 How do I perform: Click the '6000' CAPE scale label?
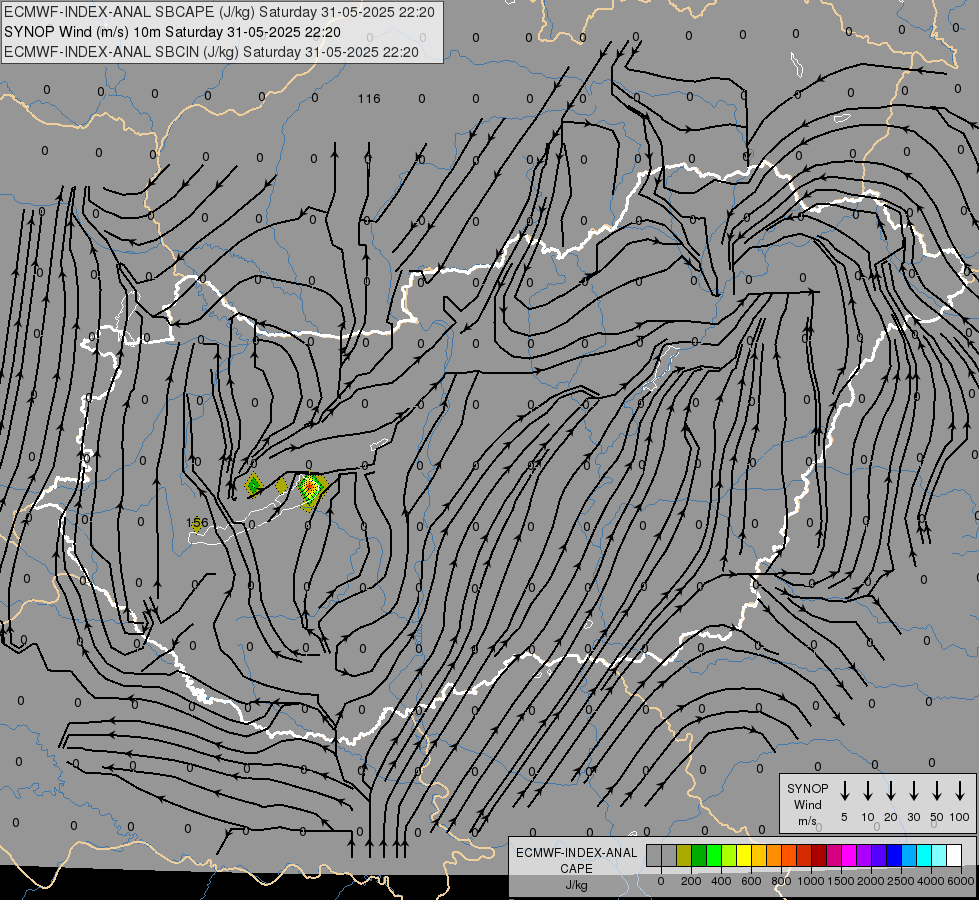(961, 881)
